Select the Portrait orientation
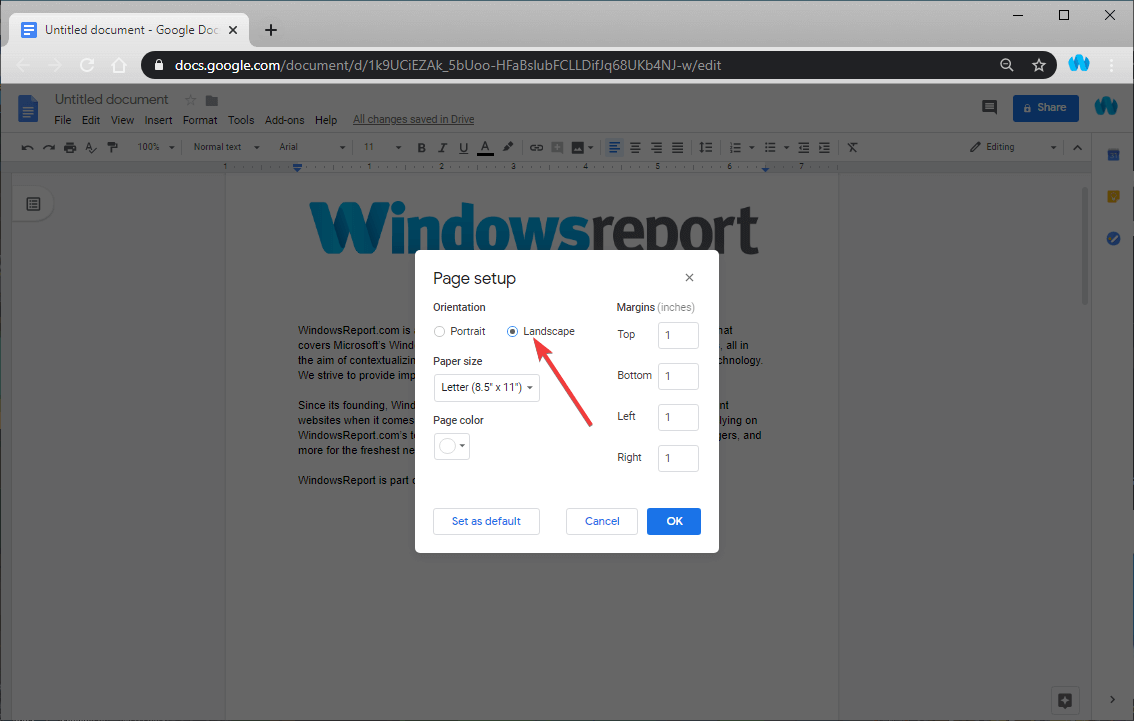 point(439,331)
